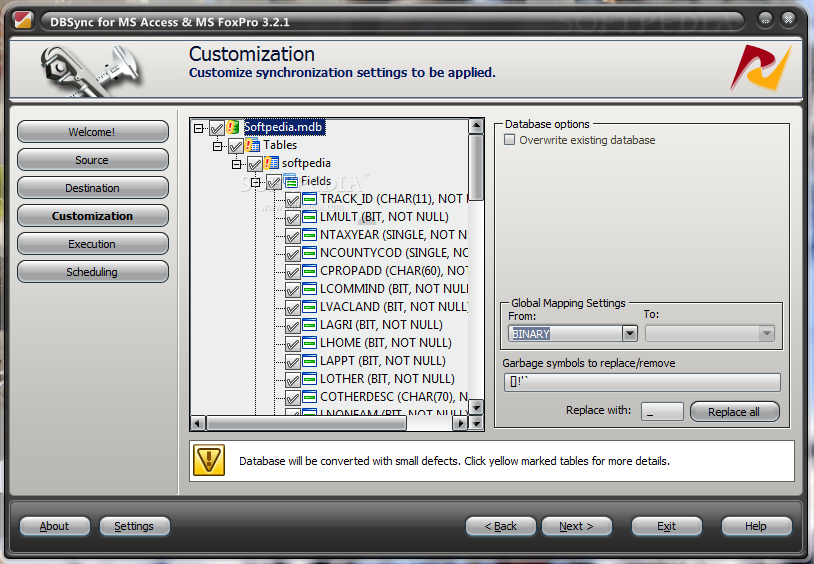Click the Fields folder icon
Image resolution: width=814 pixels, height=564 pixels.
(291, 181)
